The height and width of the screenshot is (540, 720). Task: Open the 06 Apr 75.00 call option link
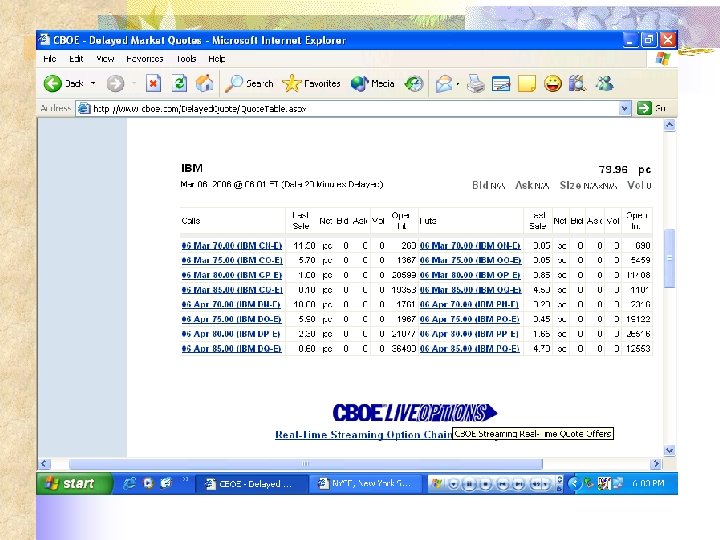pos(232,319)
